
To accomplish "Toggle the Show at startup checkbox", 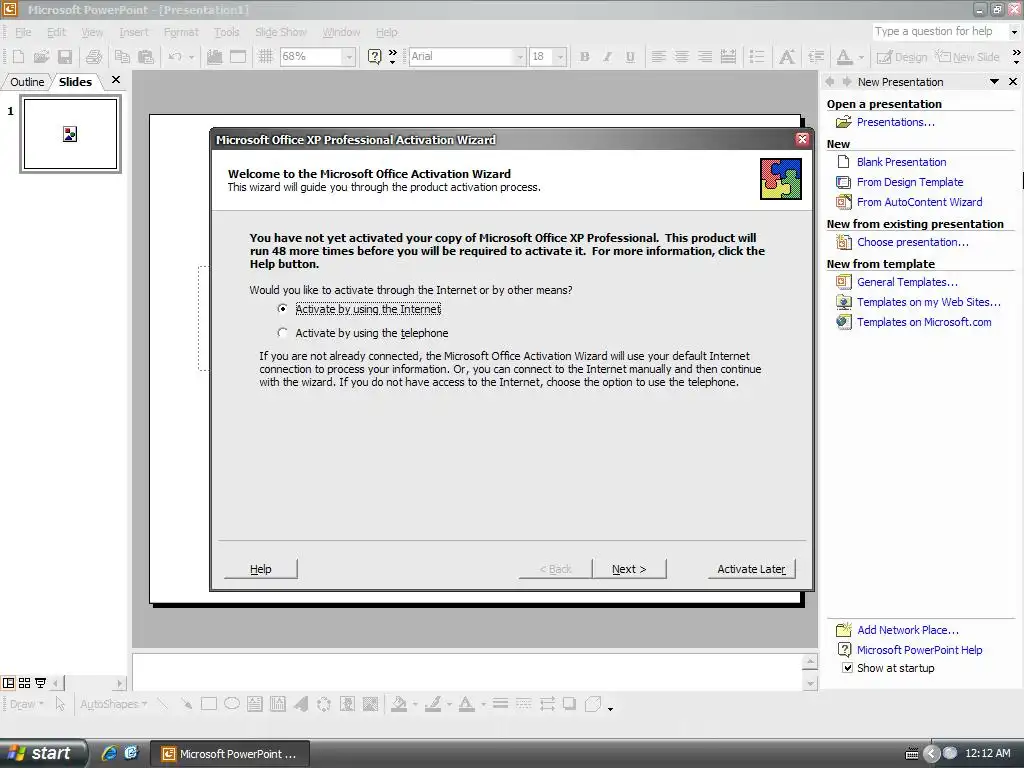I will click(x=847, y=668).
